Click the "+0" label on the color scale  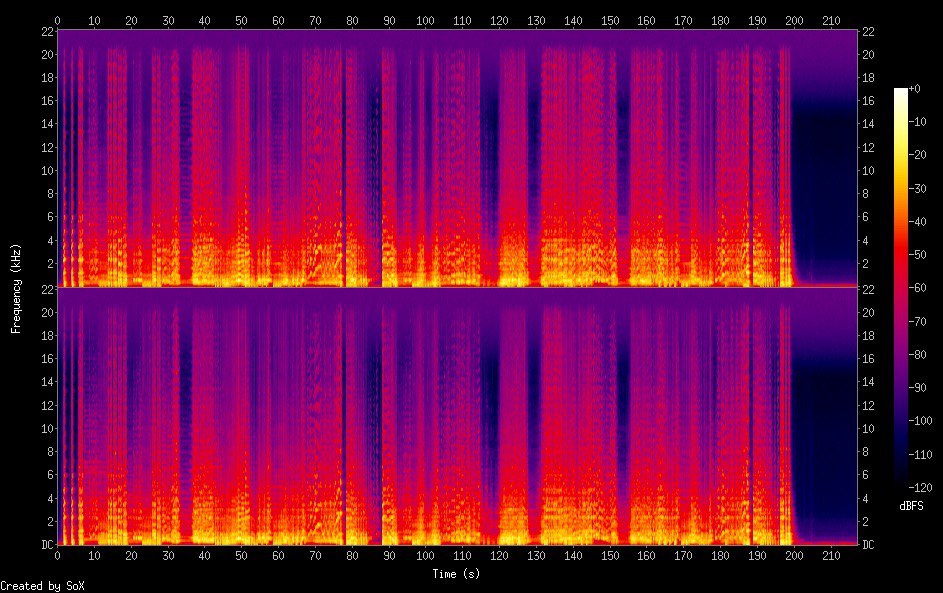click(x=914, y=88)
